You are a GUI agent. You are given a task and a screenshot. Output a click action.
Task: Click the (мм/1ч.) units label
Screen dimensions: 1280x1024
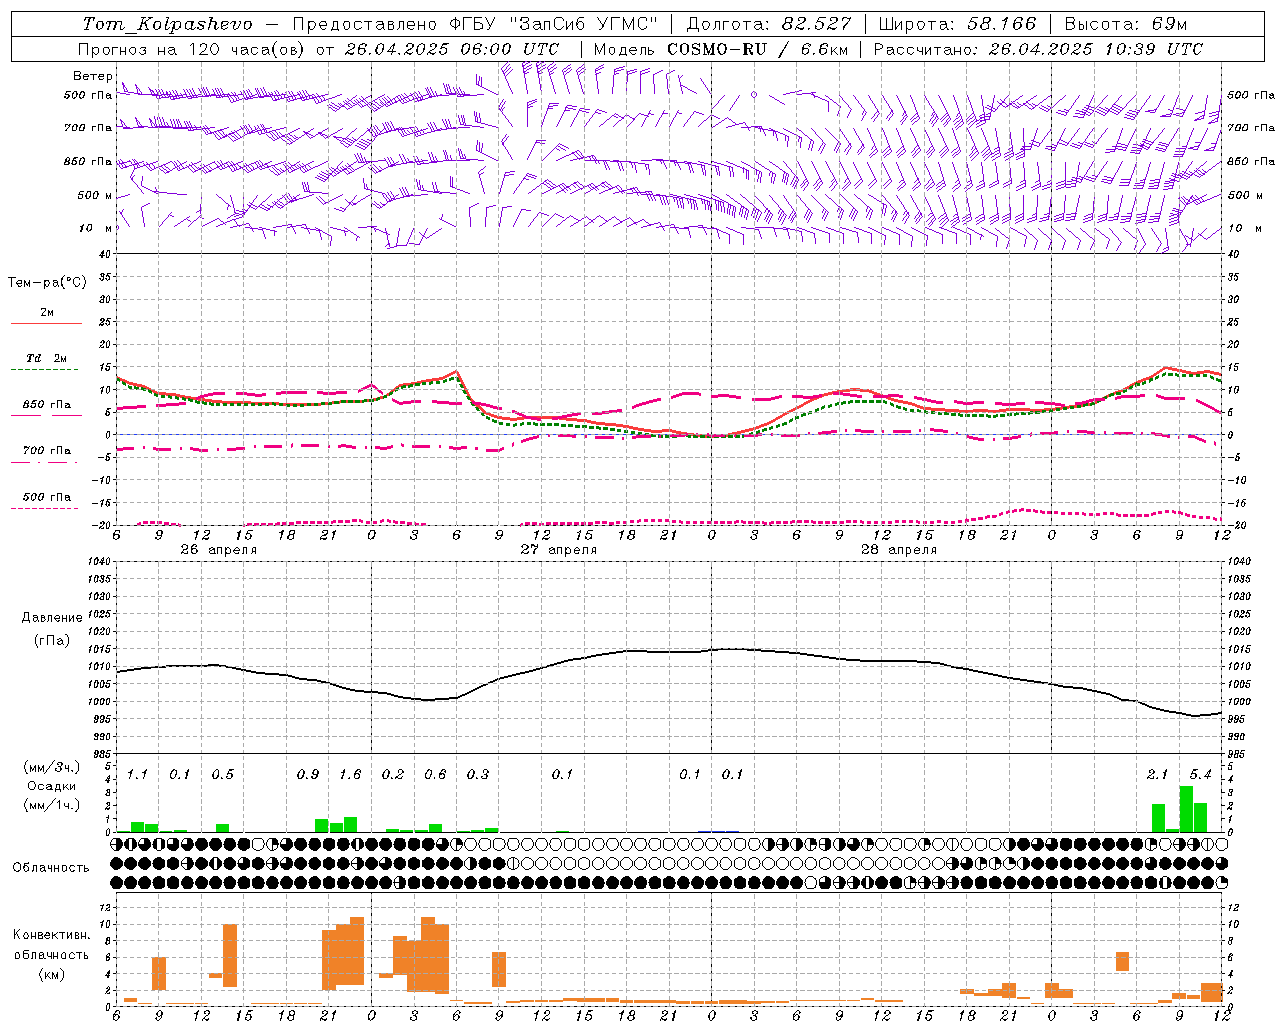pos(52,805)
